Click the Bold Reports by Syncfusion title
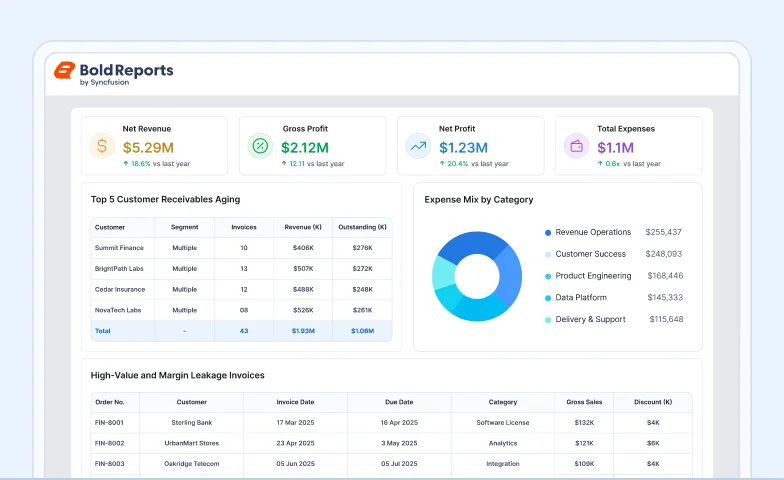 coord(126,74)
